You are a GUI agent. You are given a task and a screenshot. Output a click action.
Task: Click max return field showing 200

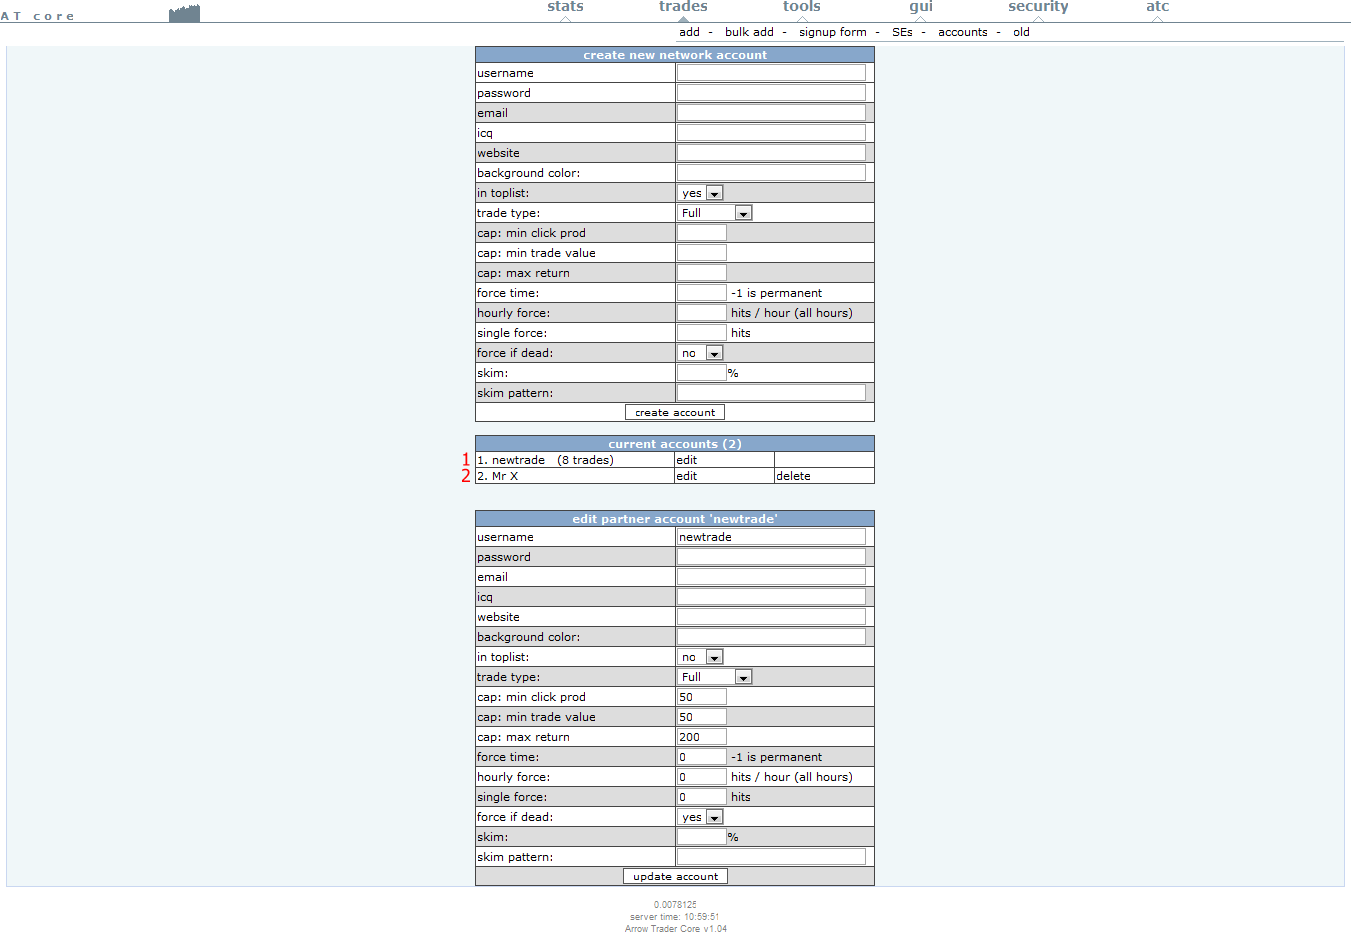702,737
